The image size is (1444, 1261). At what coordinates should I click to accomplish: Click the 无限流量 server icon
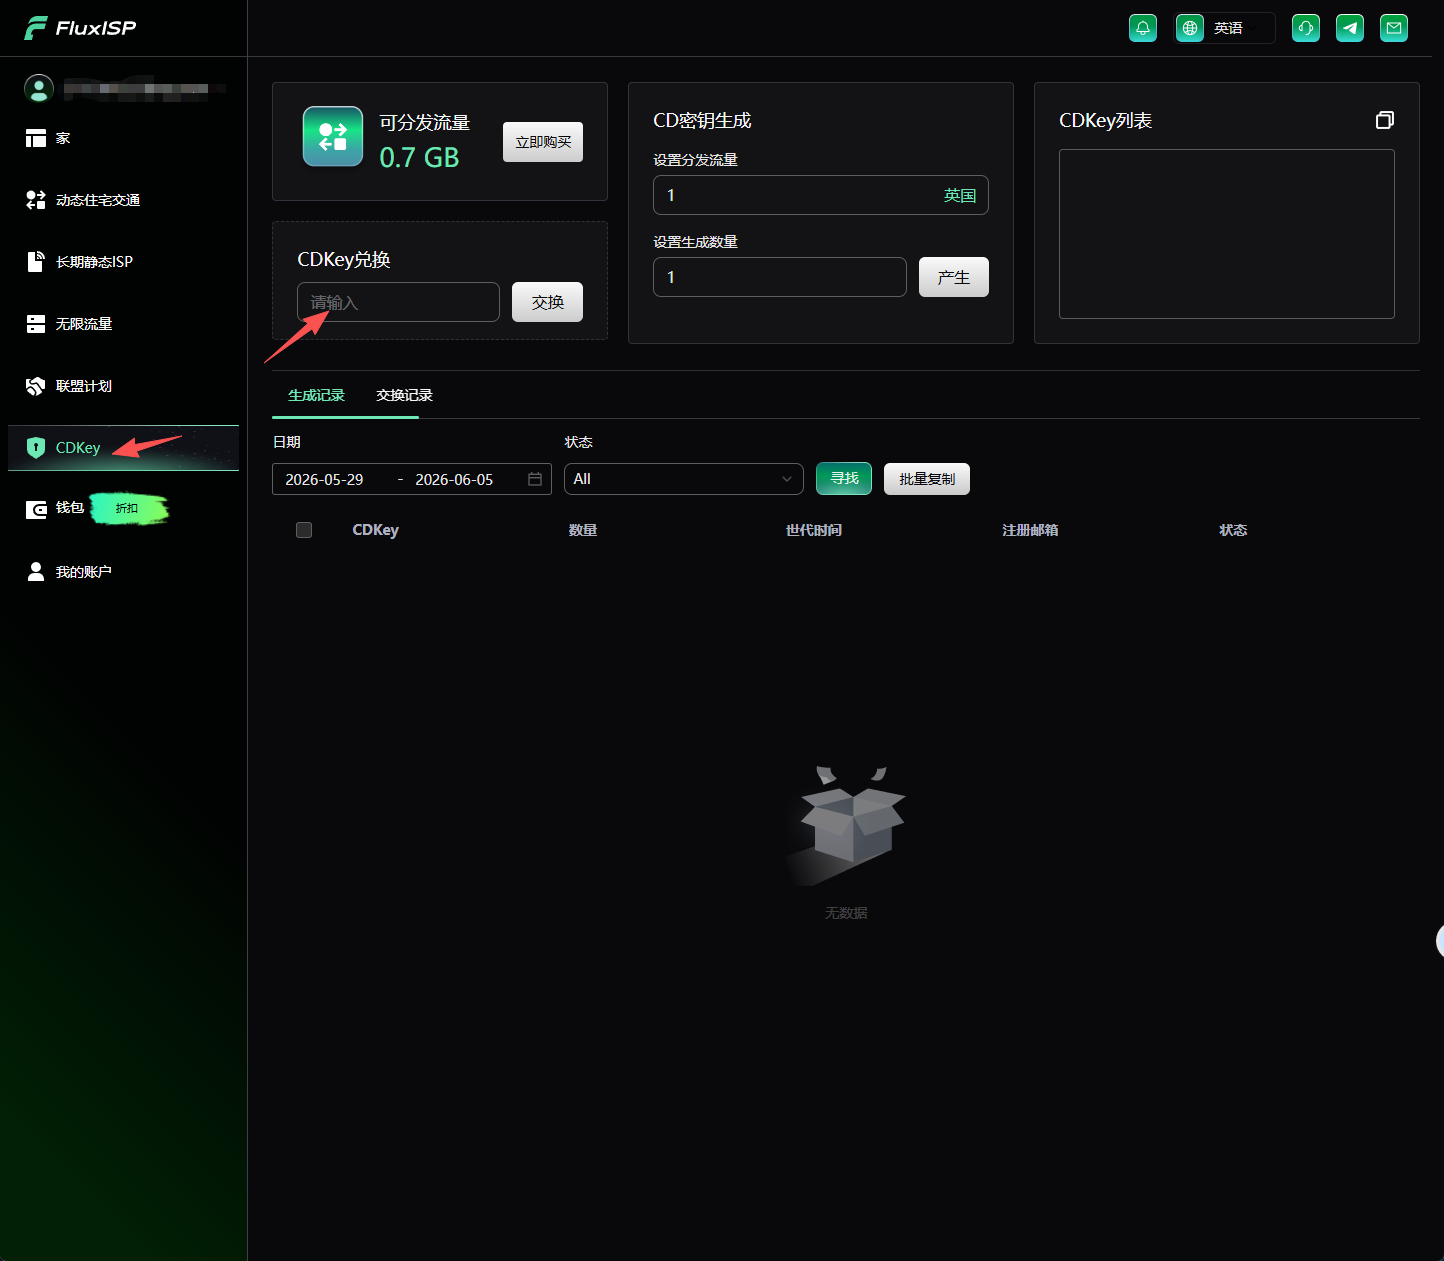[x=36, y=324]
